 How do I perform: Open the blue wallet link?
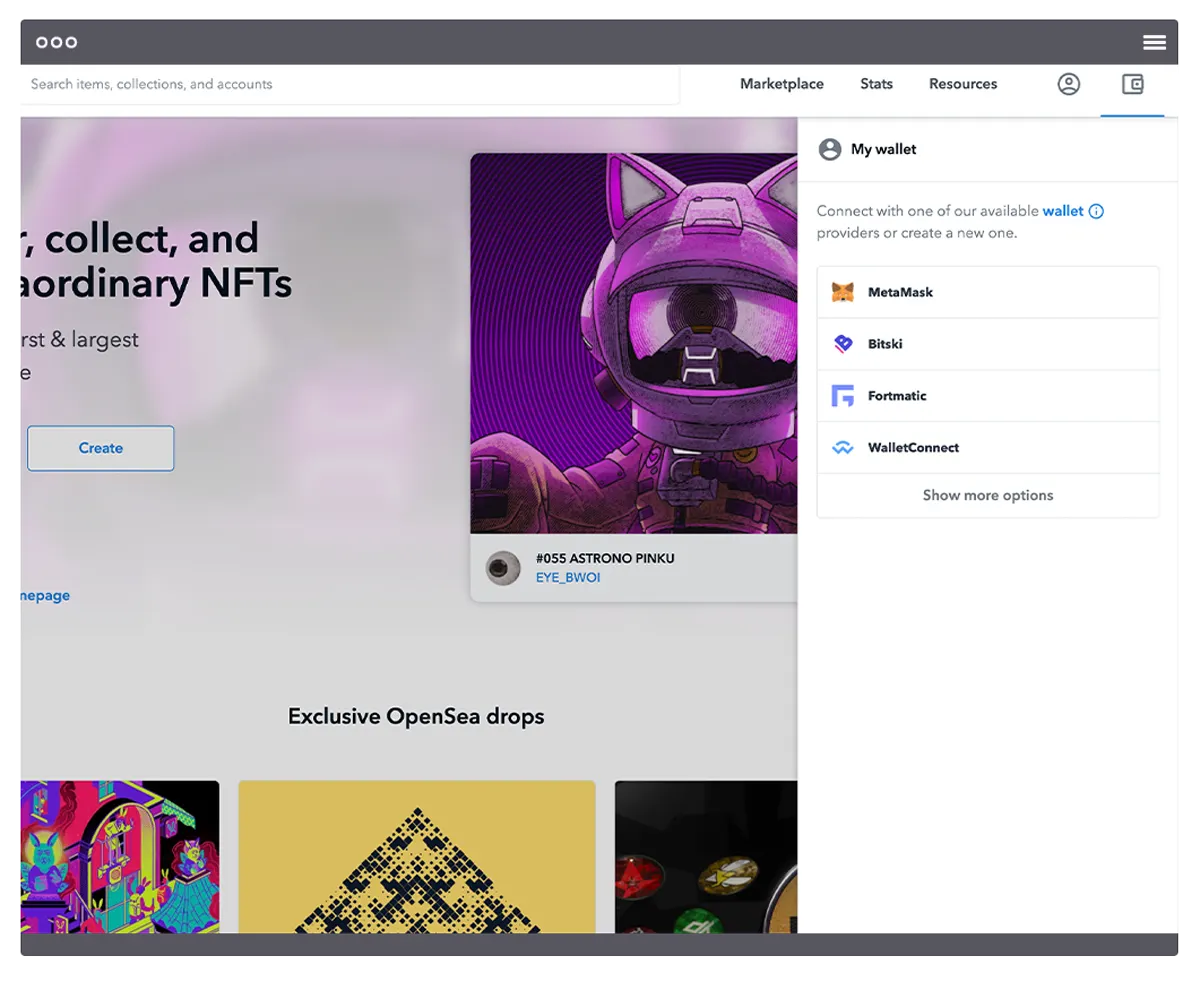pyautogui.click(x=1063, y=211)
